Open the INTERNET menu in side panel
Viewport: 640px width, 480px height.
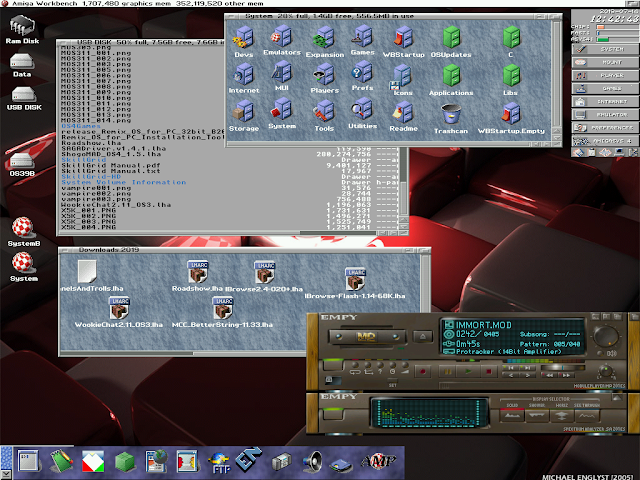[x=605, y=102]
